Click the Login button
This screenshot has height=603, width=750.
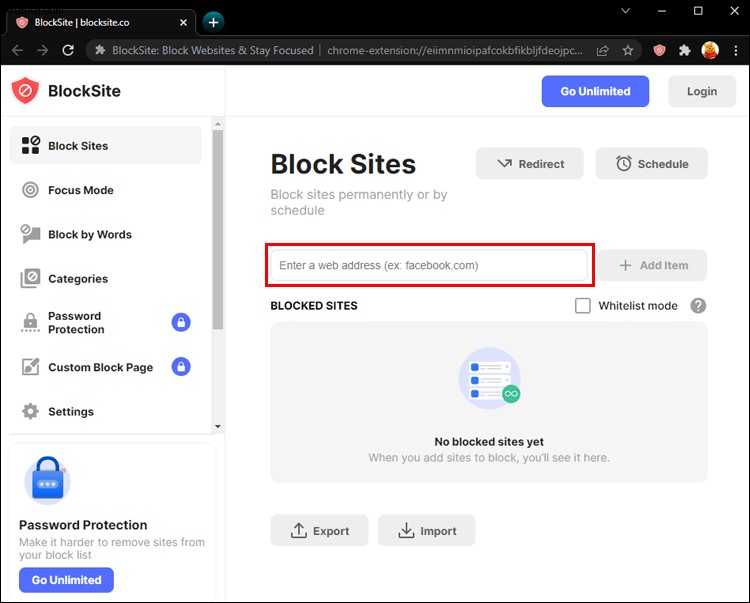point(702,91)
